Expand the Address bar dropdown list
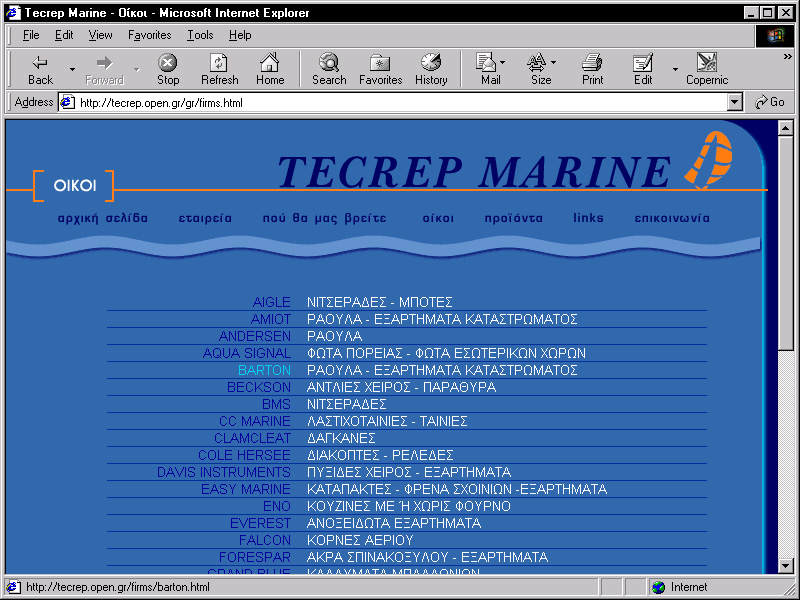 734,103
